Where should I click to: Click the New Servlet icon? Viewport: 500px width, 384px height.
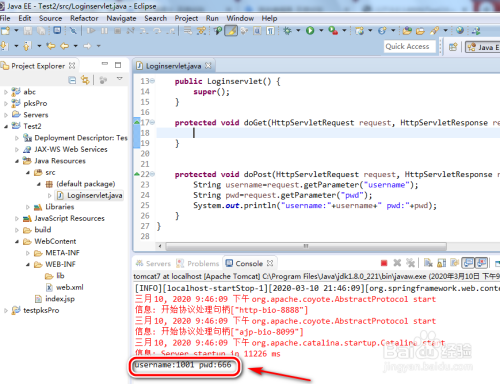(x=382, y=31)
